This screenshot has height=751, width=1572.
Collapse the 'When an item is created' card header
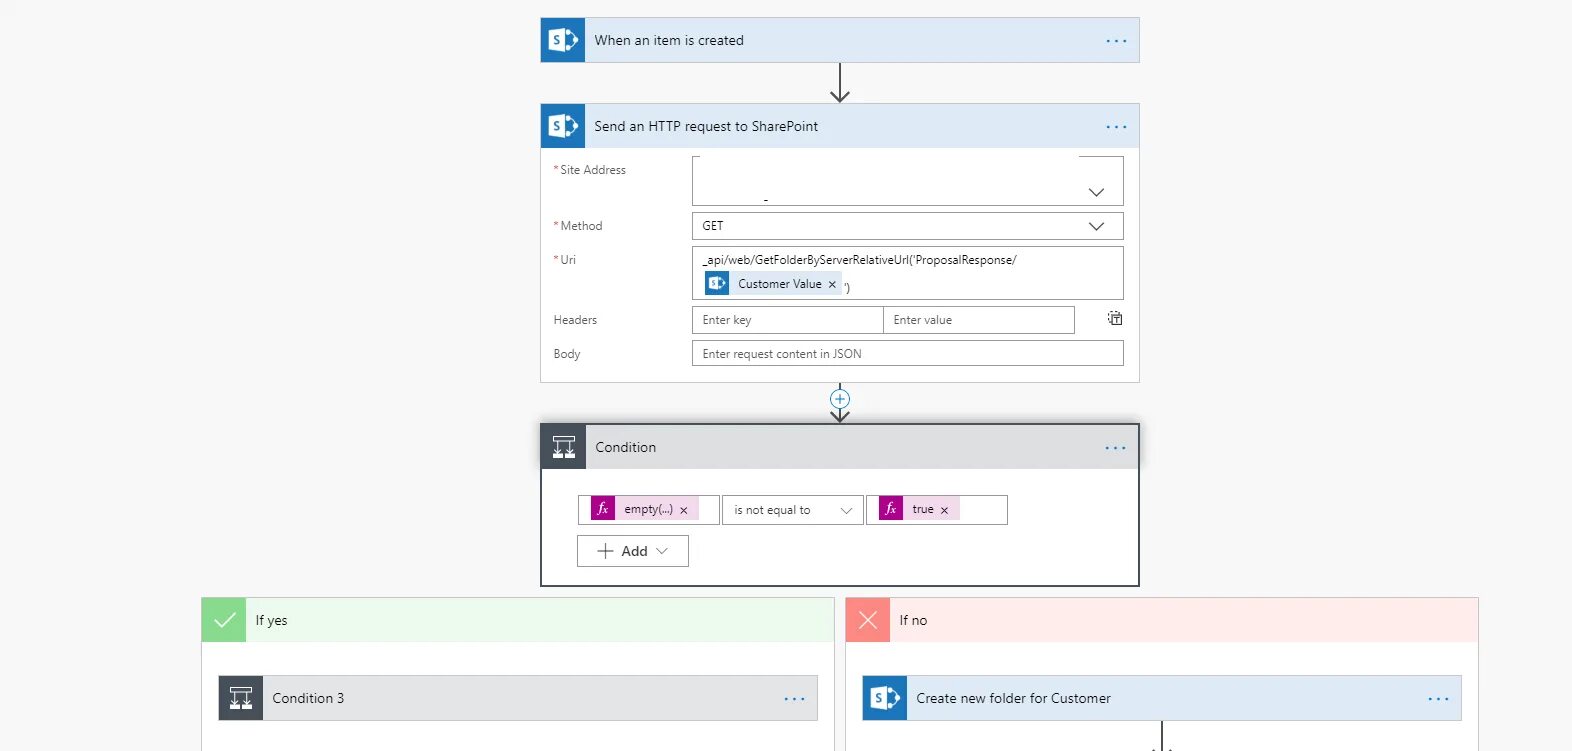840,40
